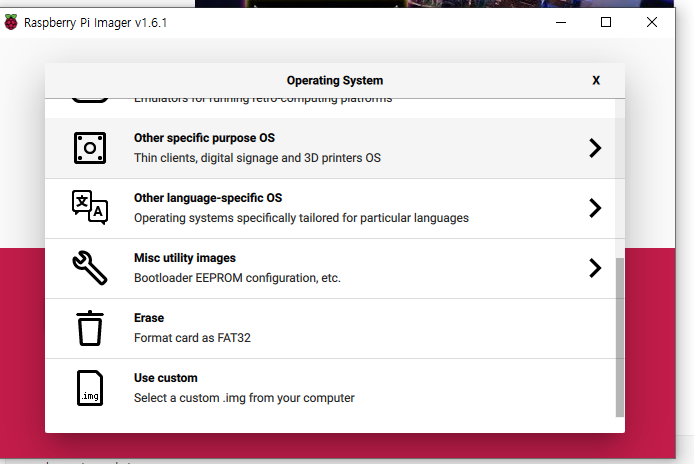This screenshot has height=464, width=694.
Task: Click the Raspberry Pi logo in title bar
Action: (x=11, y=22)
